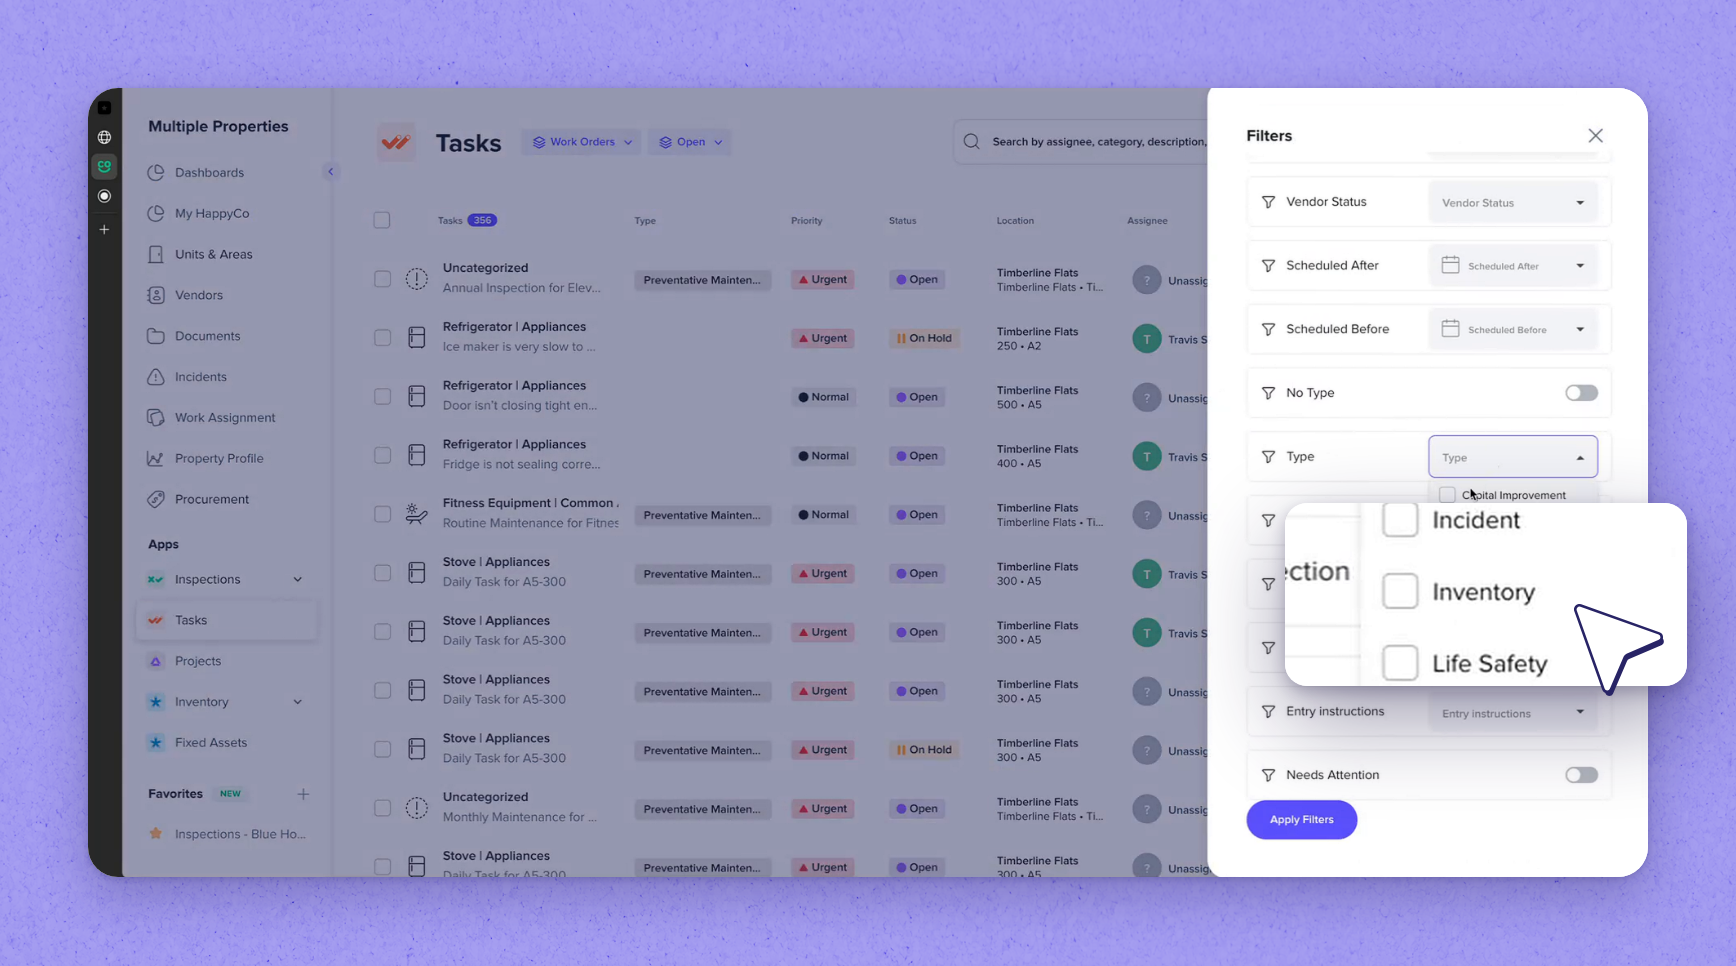Expand the Inventory app menu
The image size is (1736, 966).
click(x=297, y=702)
